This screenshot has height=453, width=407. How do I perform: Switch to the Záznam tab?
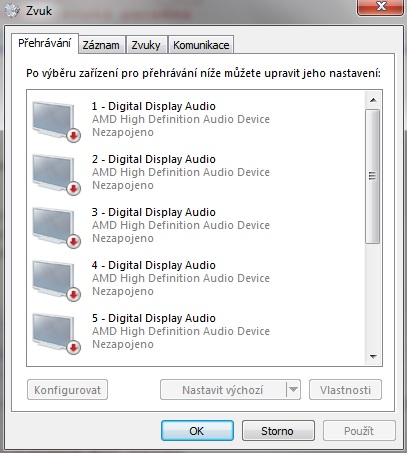[101, 45]
